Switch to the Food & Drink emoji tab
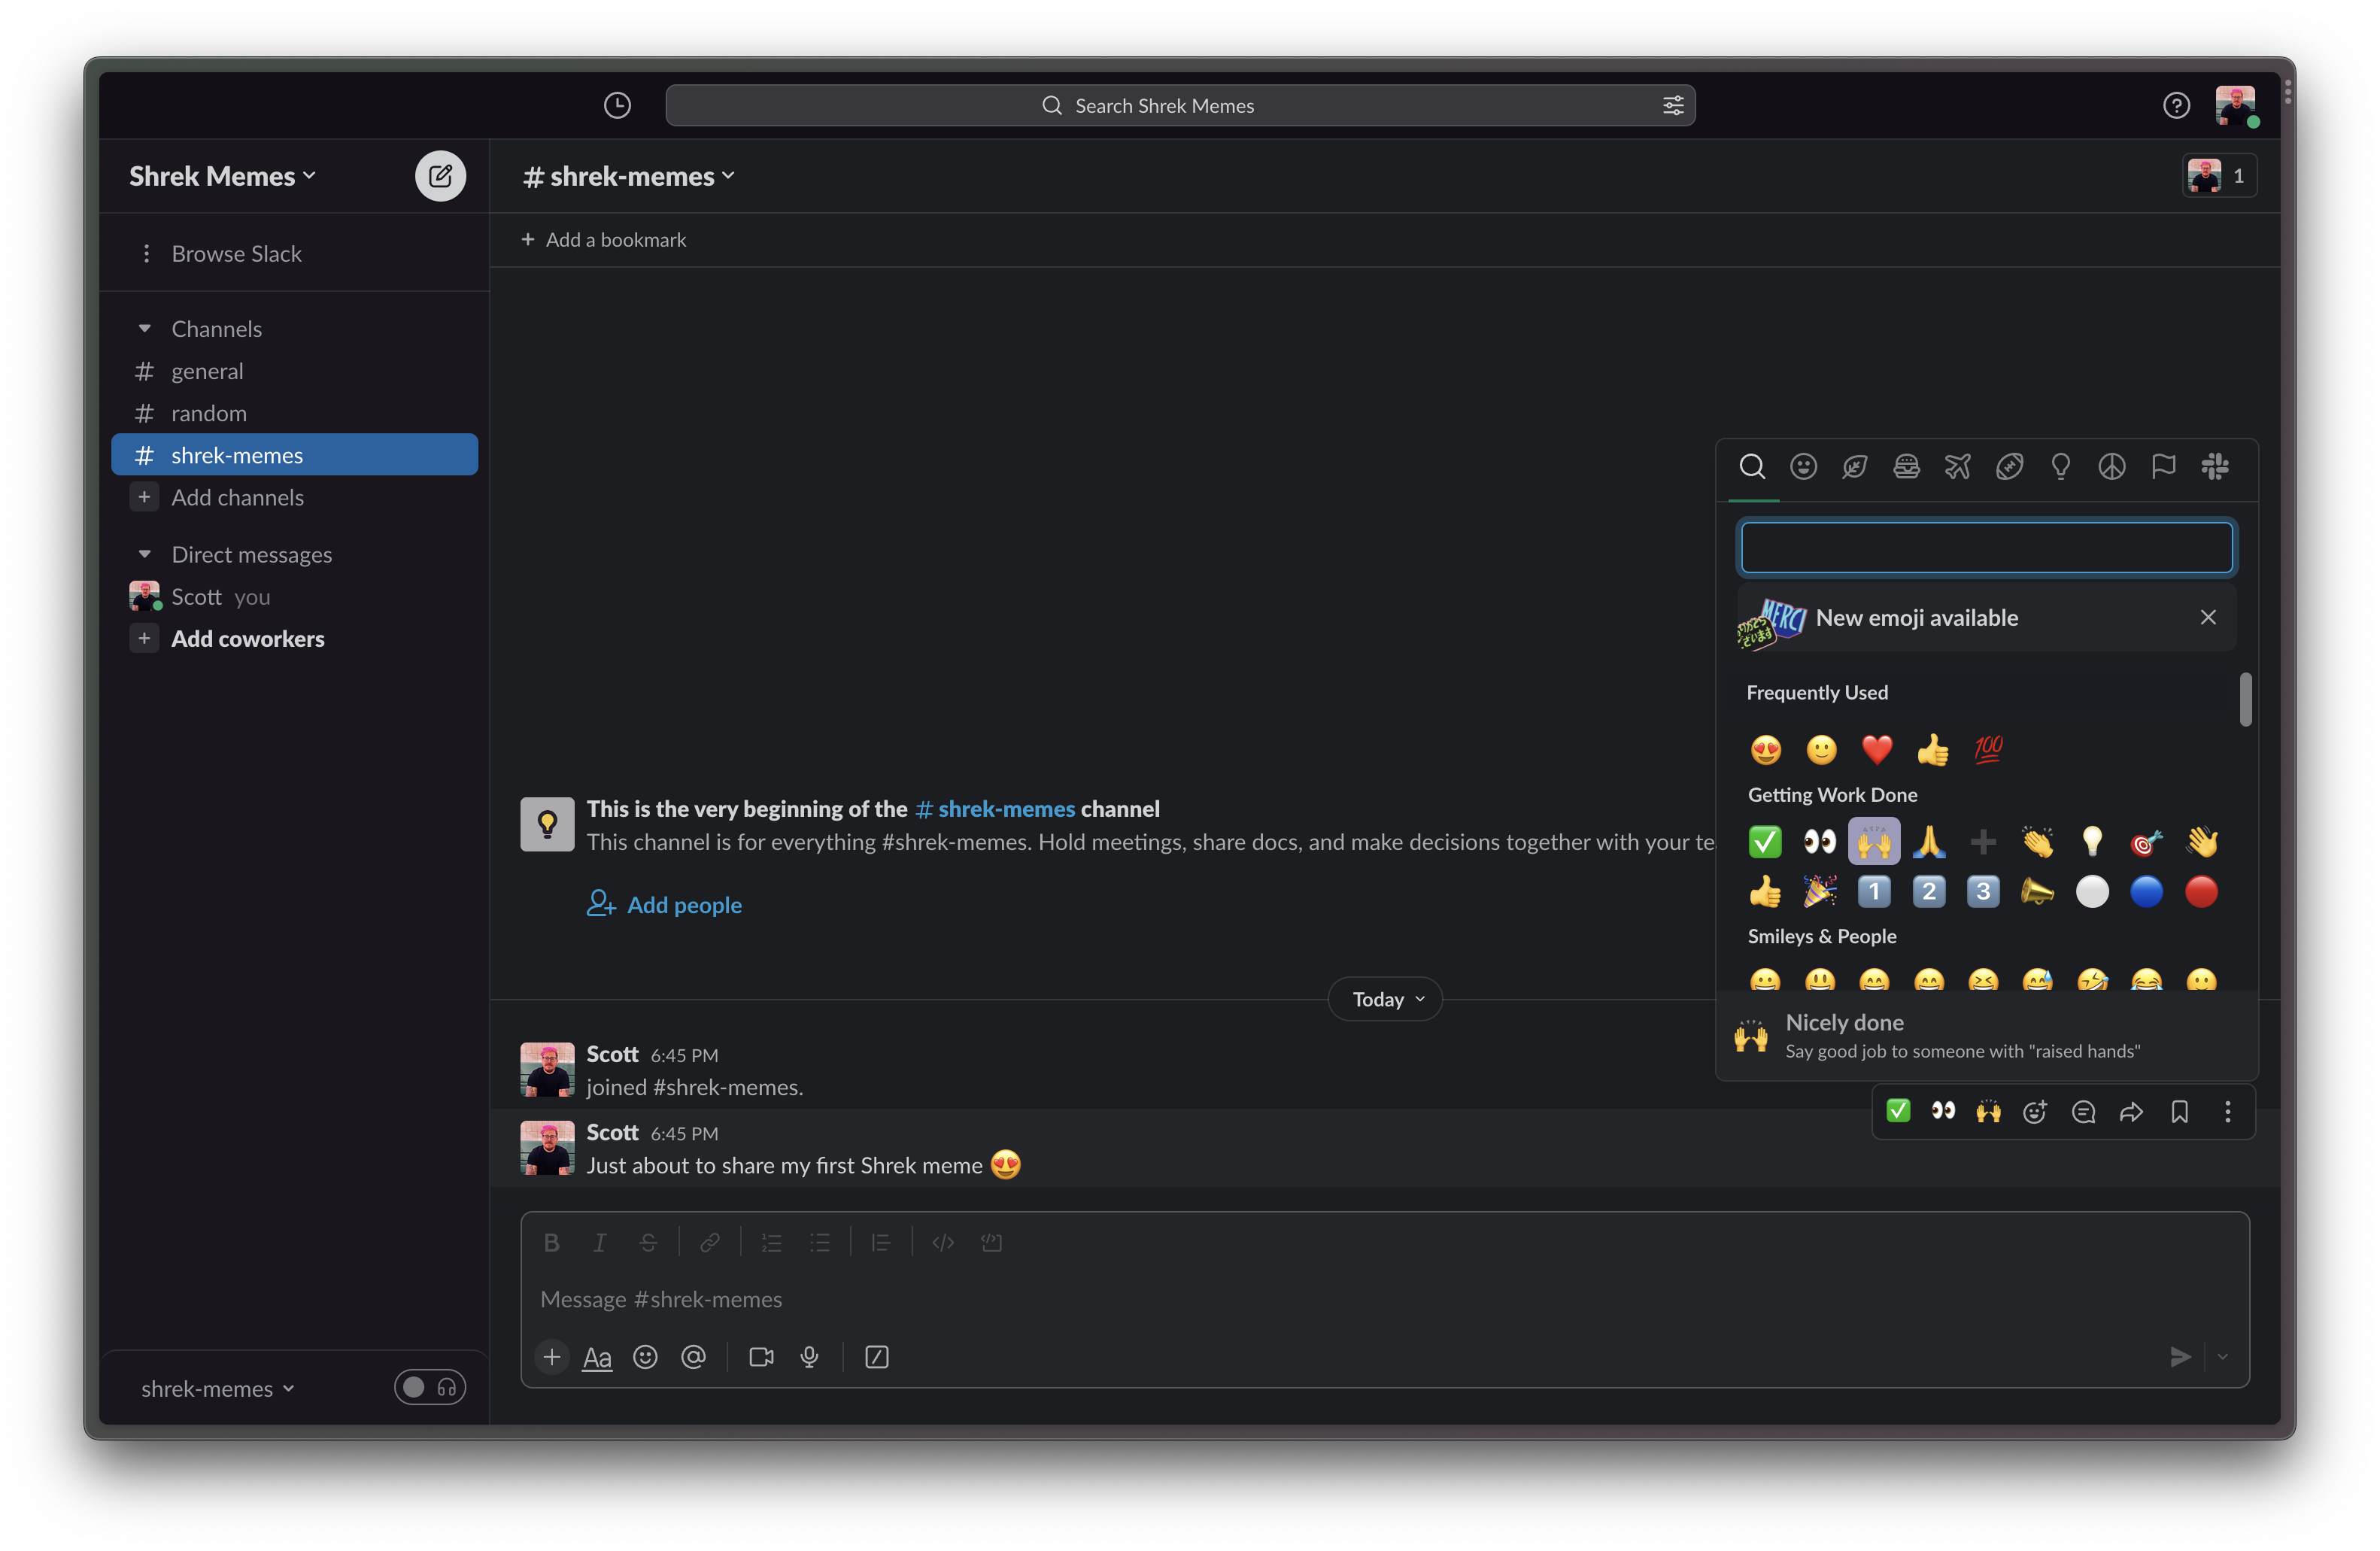Image resolution: width=2380 pixels, height=1551 pixels. (1906, 466)
